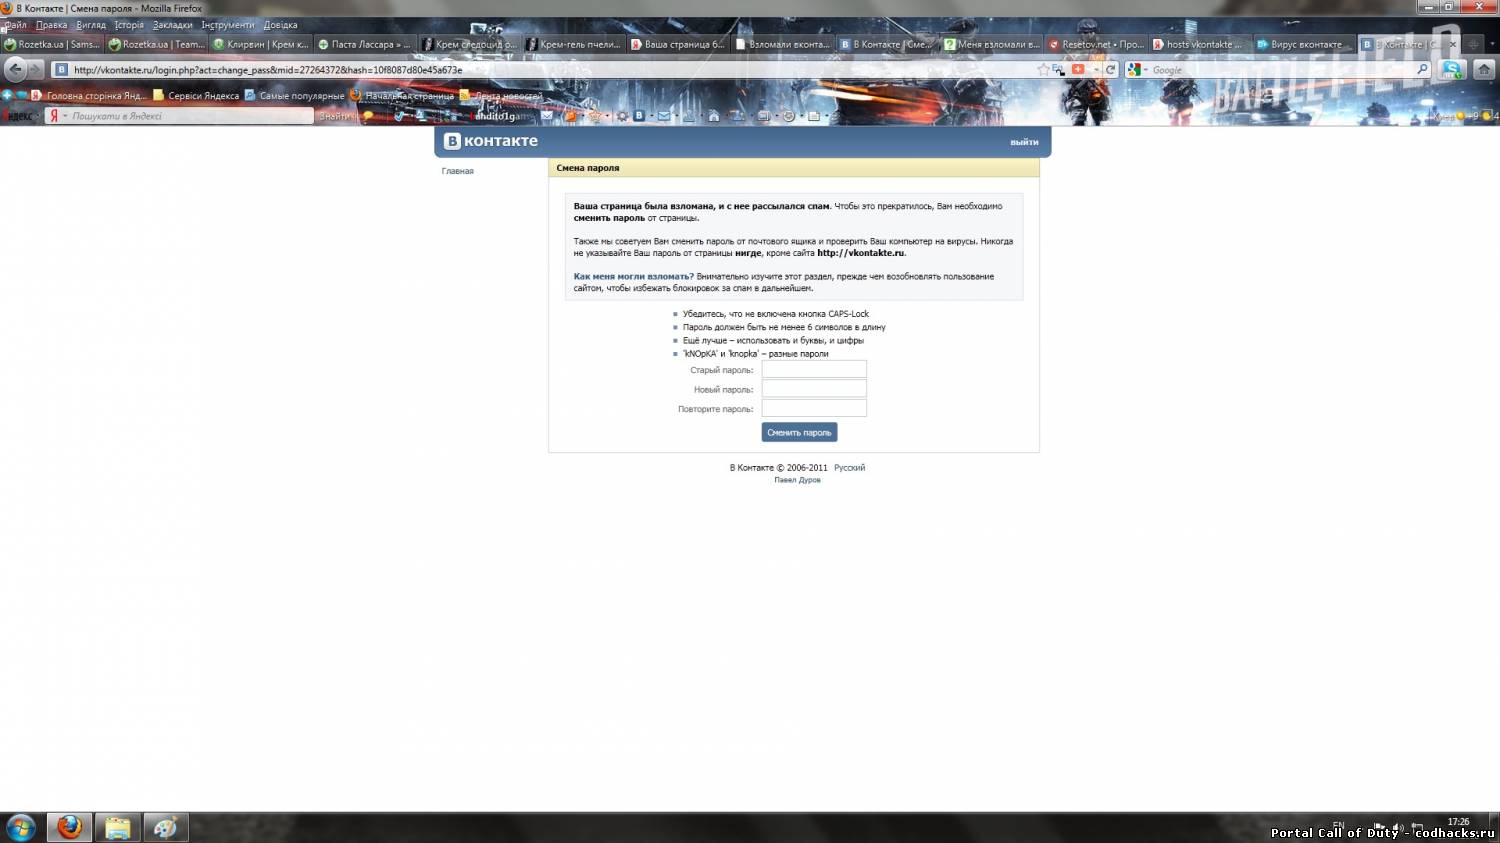Open the Самые популярные bookmark
1500x843 pixels.
click(x=295, y=96)
